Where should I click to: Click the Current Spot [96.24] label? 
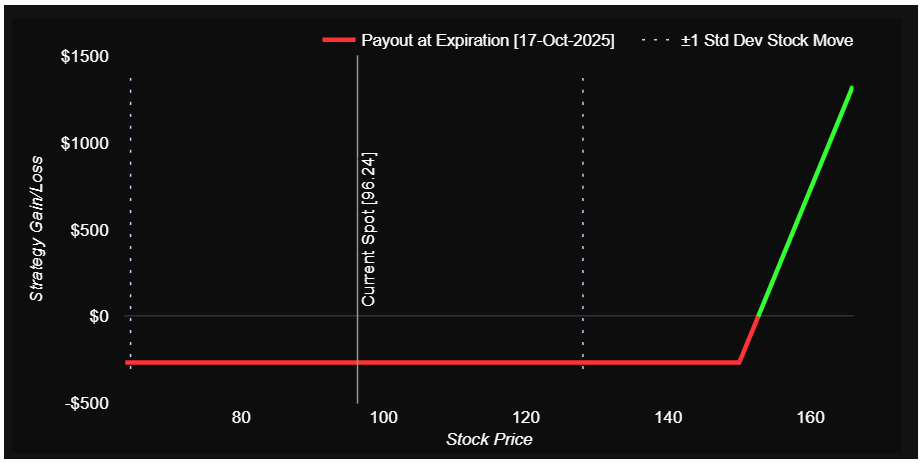pyautogui.click(x=368, y=229)
